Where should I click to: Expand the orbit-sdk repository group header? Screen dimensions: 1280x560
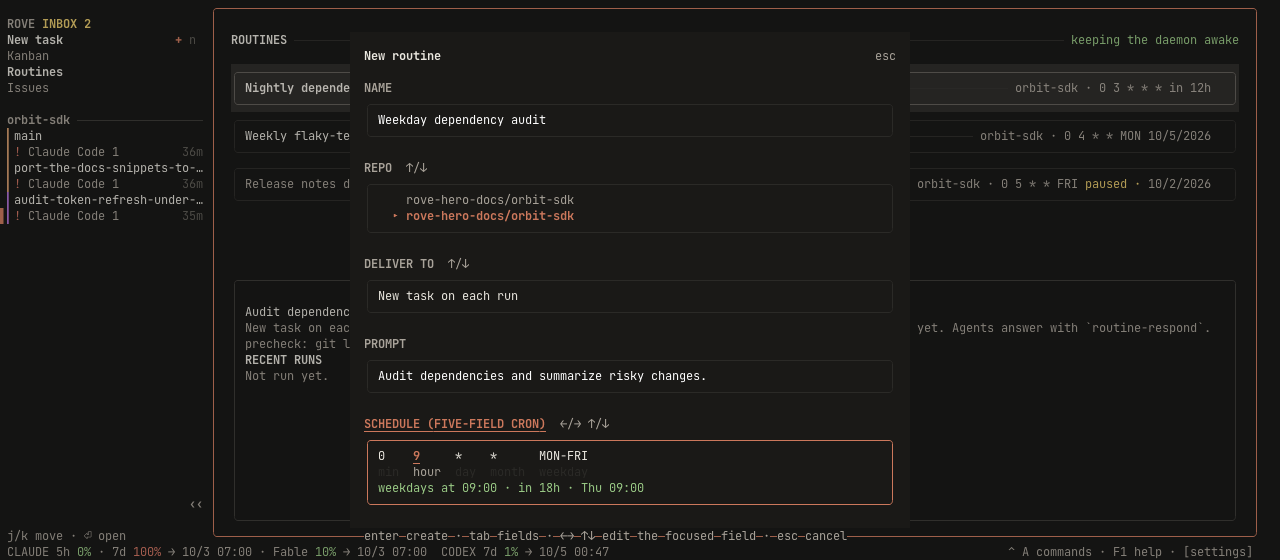coord(39,120)
